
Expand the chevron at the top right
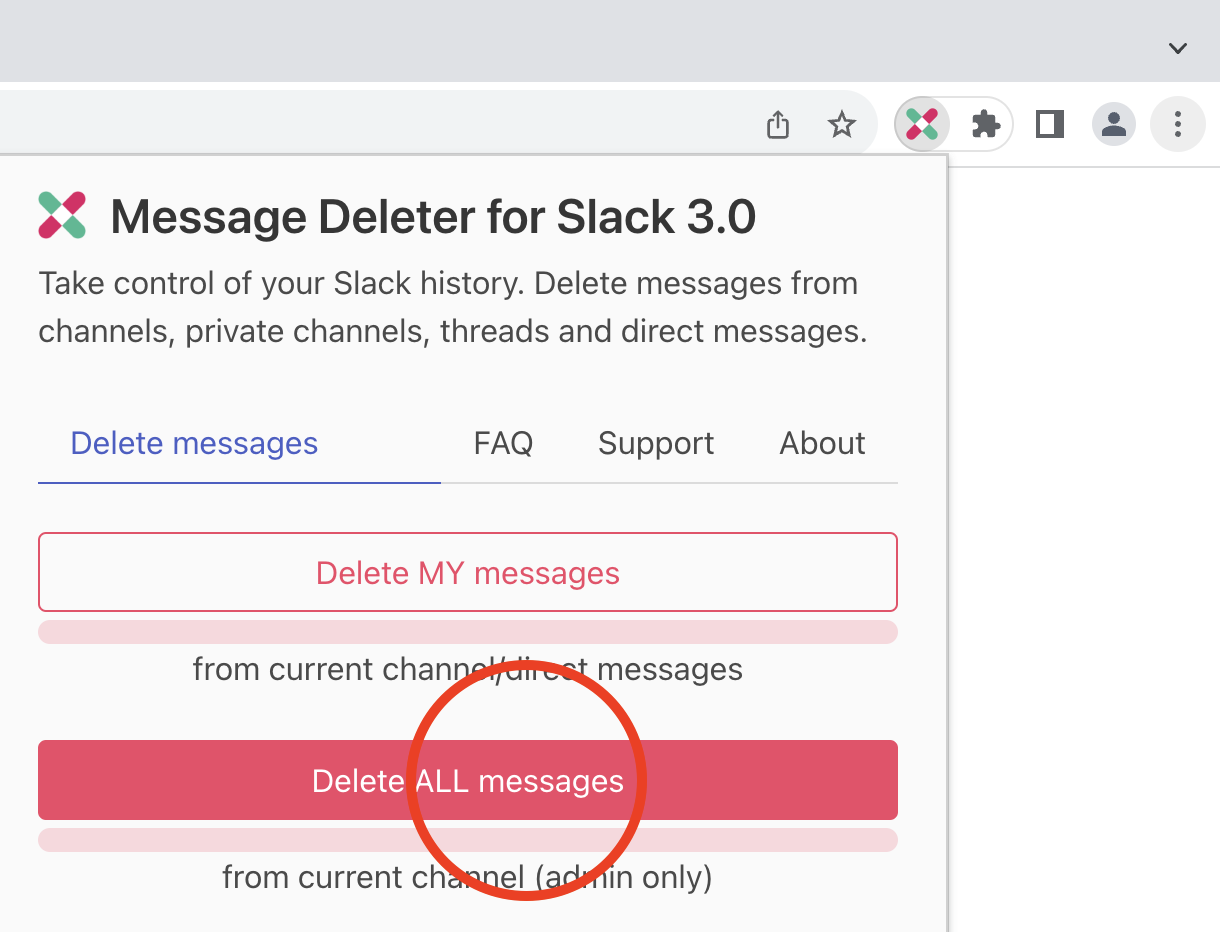tap(1177, 47)
